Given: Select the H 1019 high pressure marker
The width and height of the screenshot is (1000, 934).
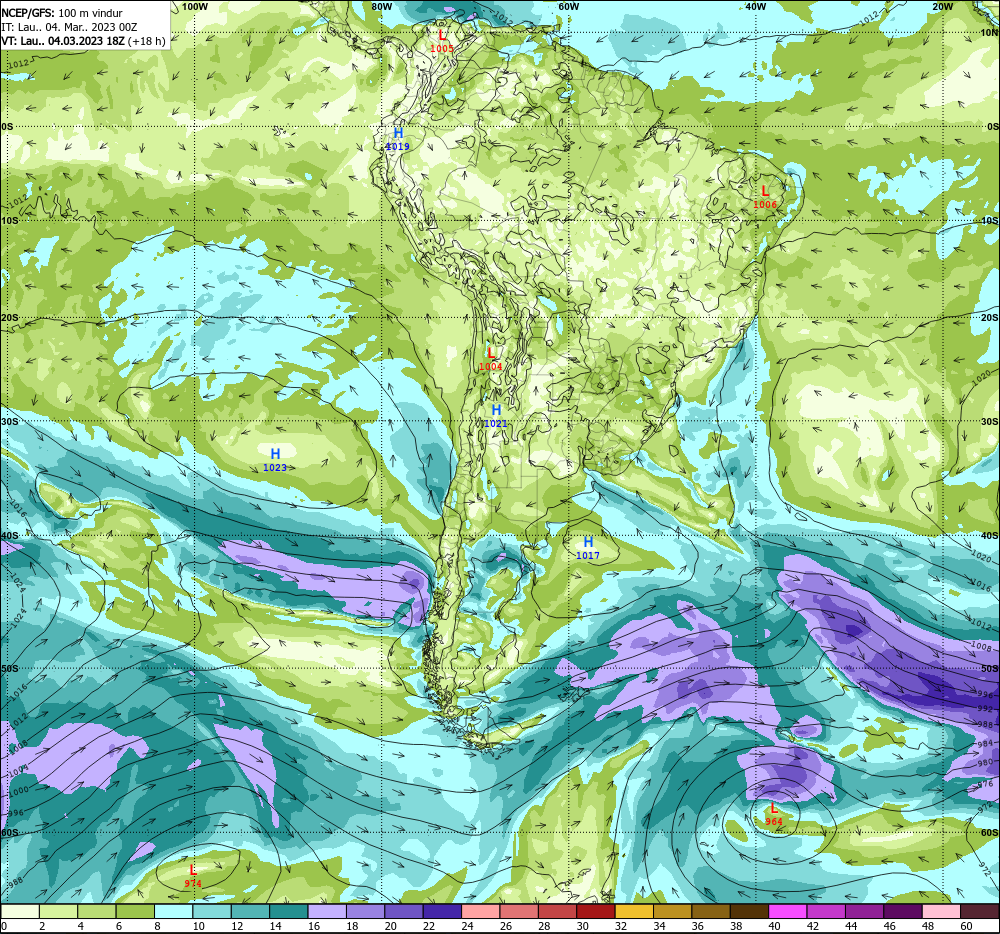Looking at the screenshot, I should click(398, 139).
